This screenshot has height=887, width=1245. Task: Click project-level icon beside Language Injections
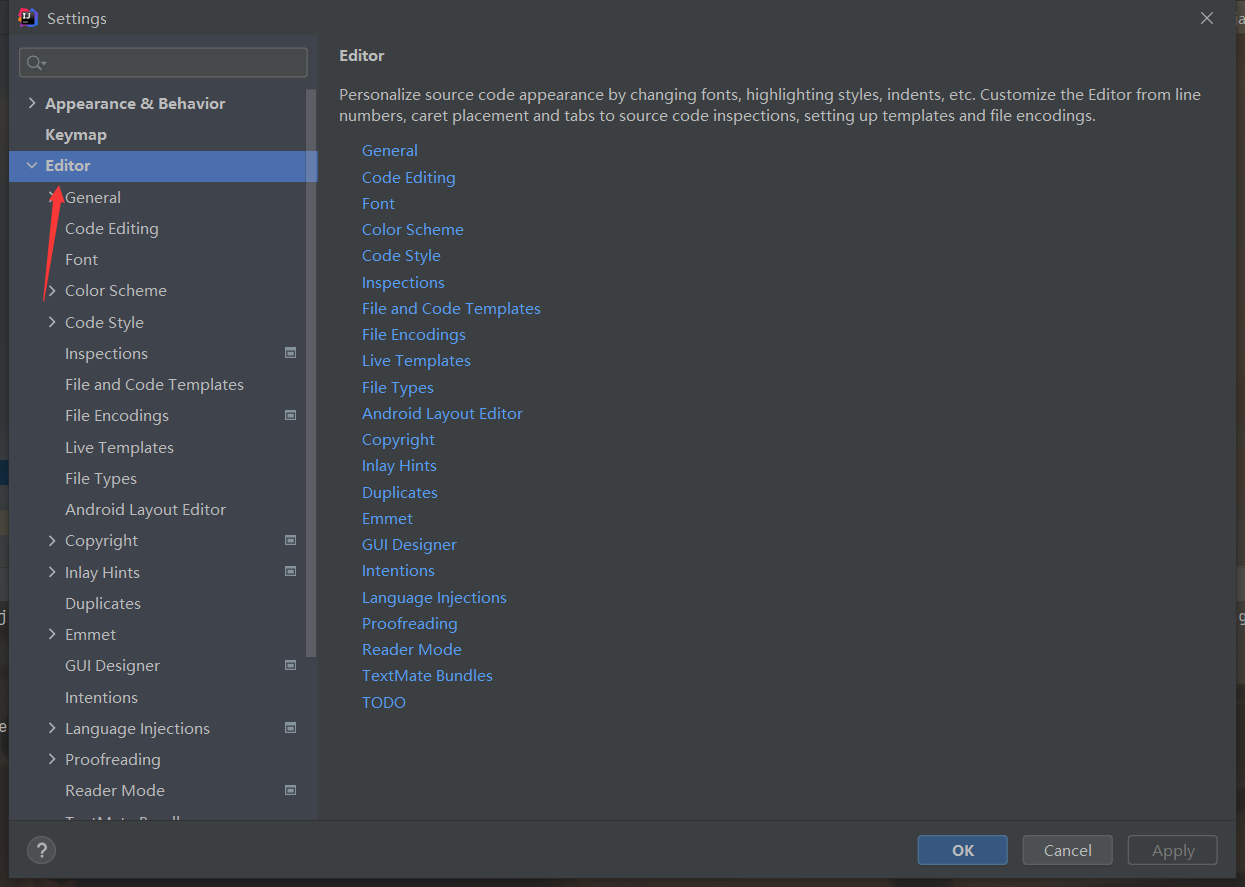point(290,728)
